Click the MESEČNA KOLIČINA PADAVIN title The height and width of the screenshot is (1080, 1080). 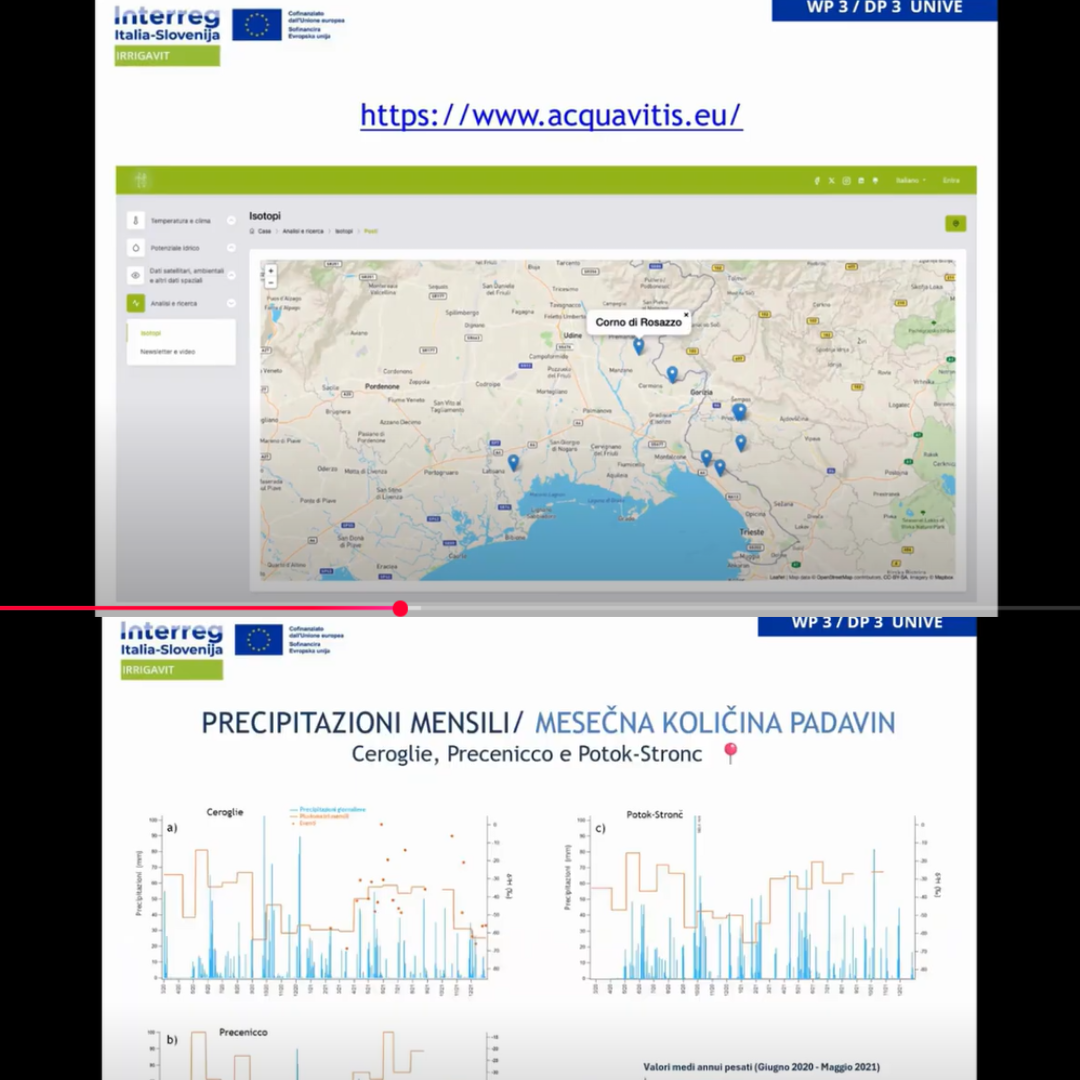(715, 723)
